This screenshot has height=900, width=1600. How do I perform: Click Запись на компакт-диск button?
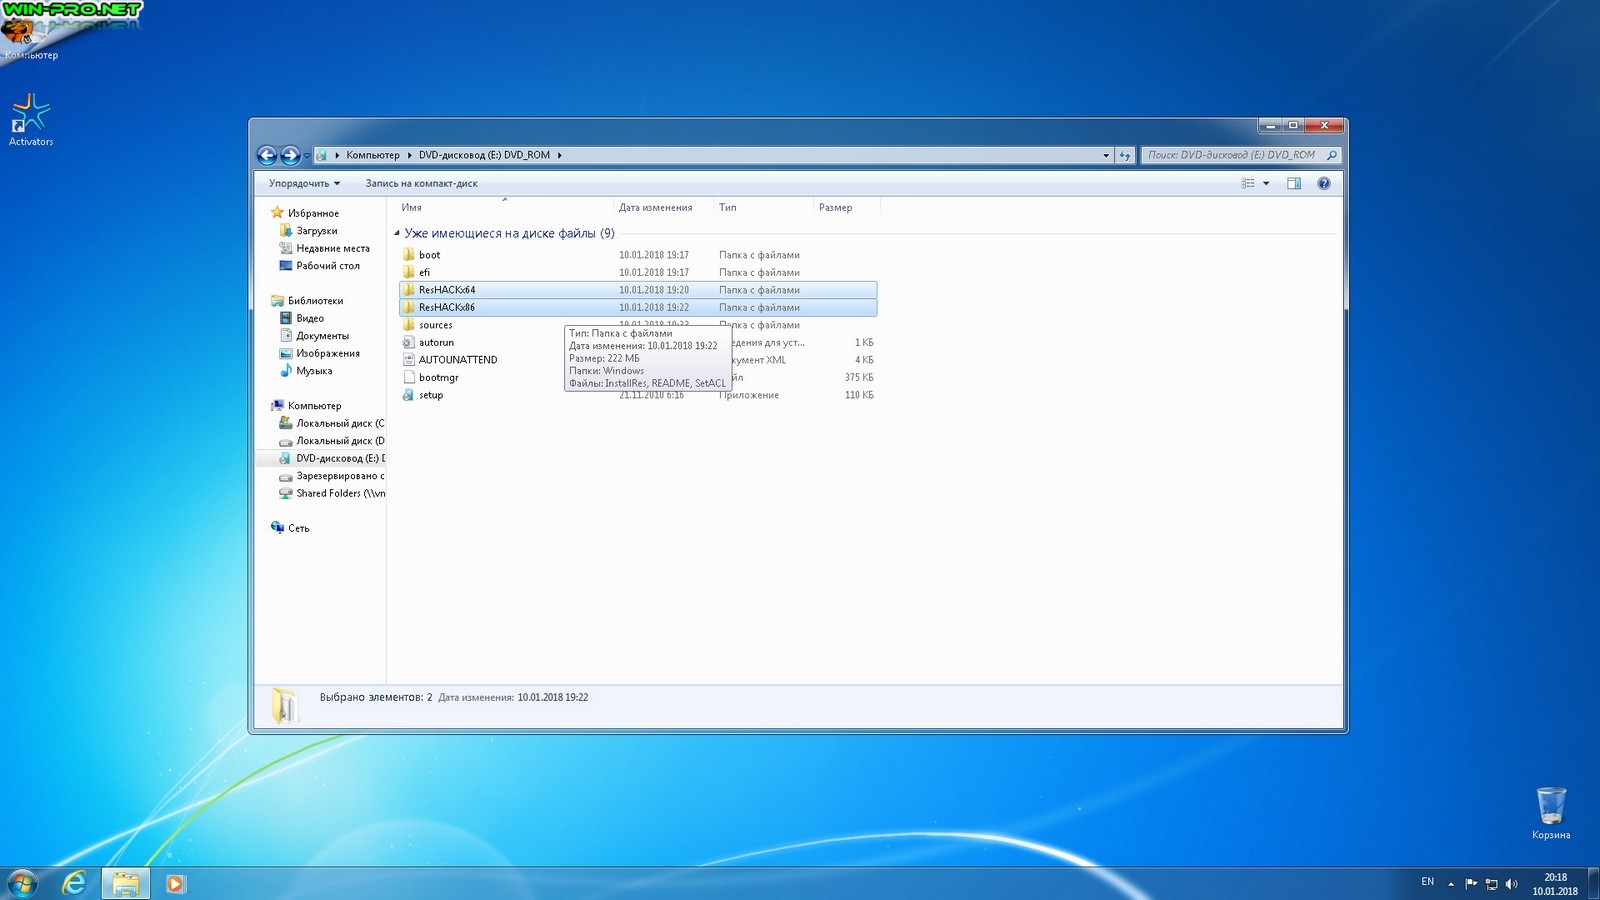coord(421,183)
